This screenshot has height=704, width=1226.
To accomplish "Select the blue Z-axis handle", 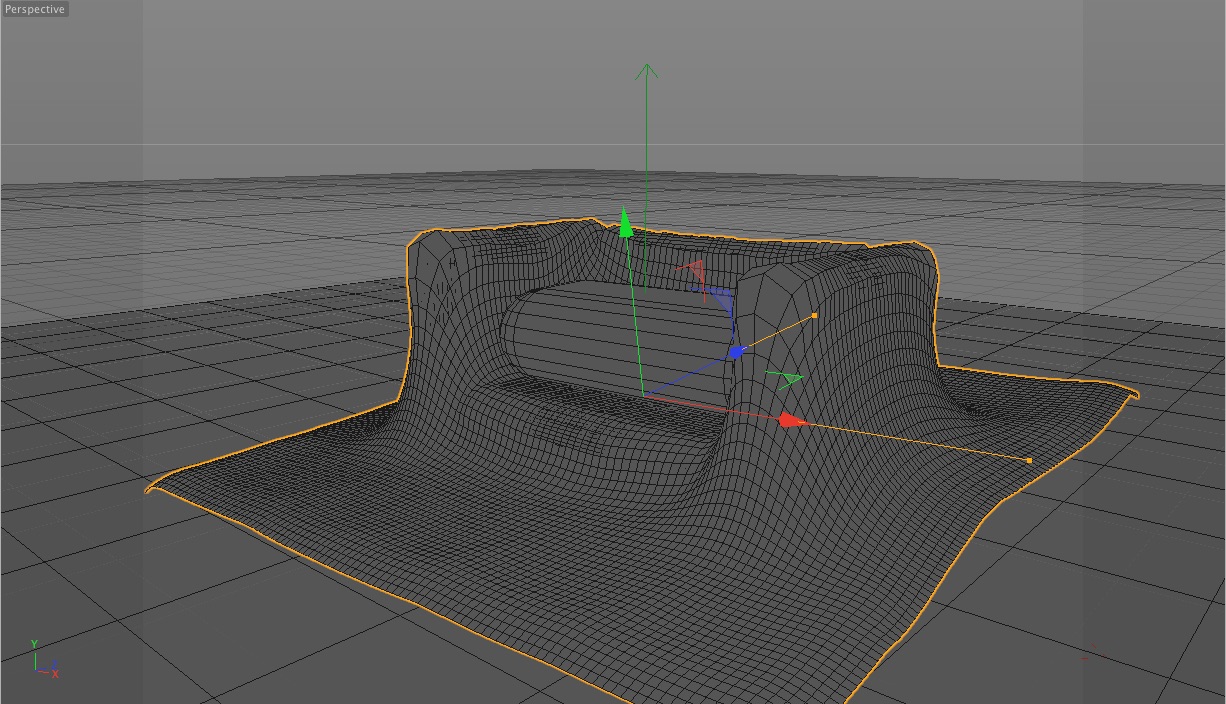I will tap(737, 352).
